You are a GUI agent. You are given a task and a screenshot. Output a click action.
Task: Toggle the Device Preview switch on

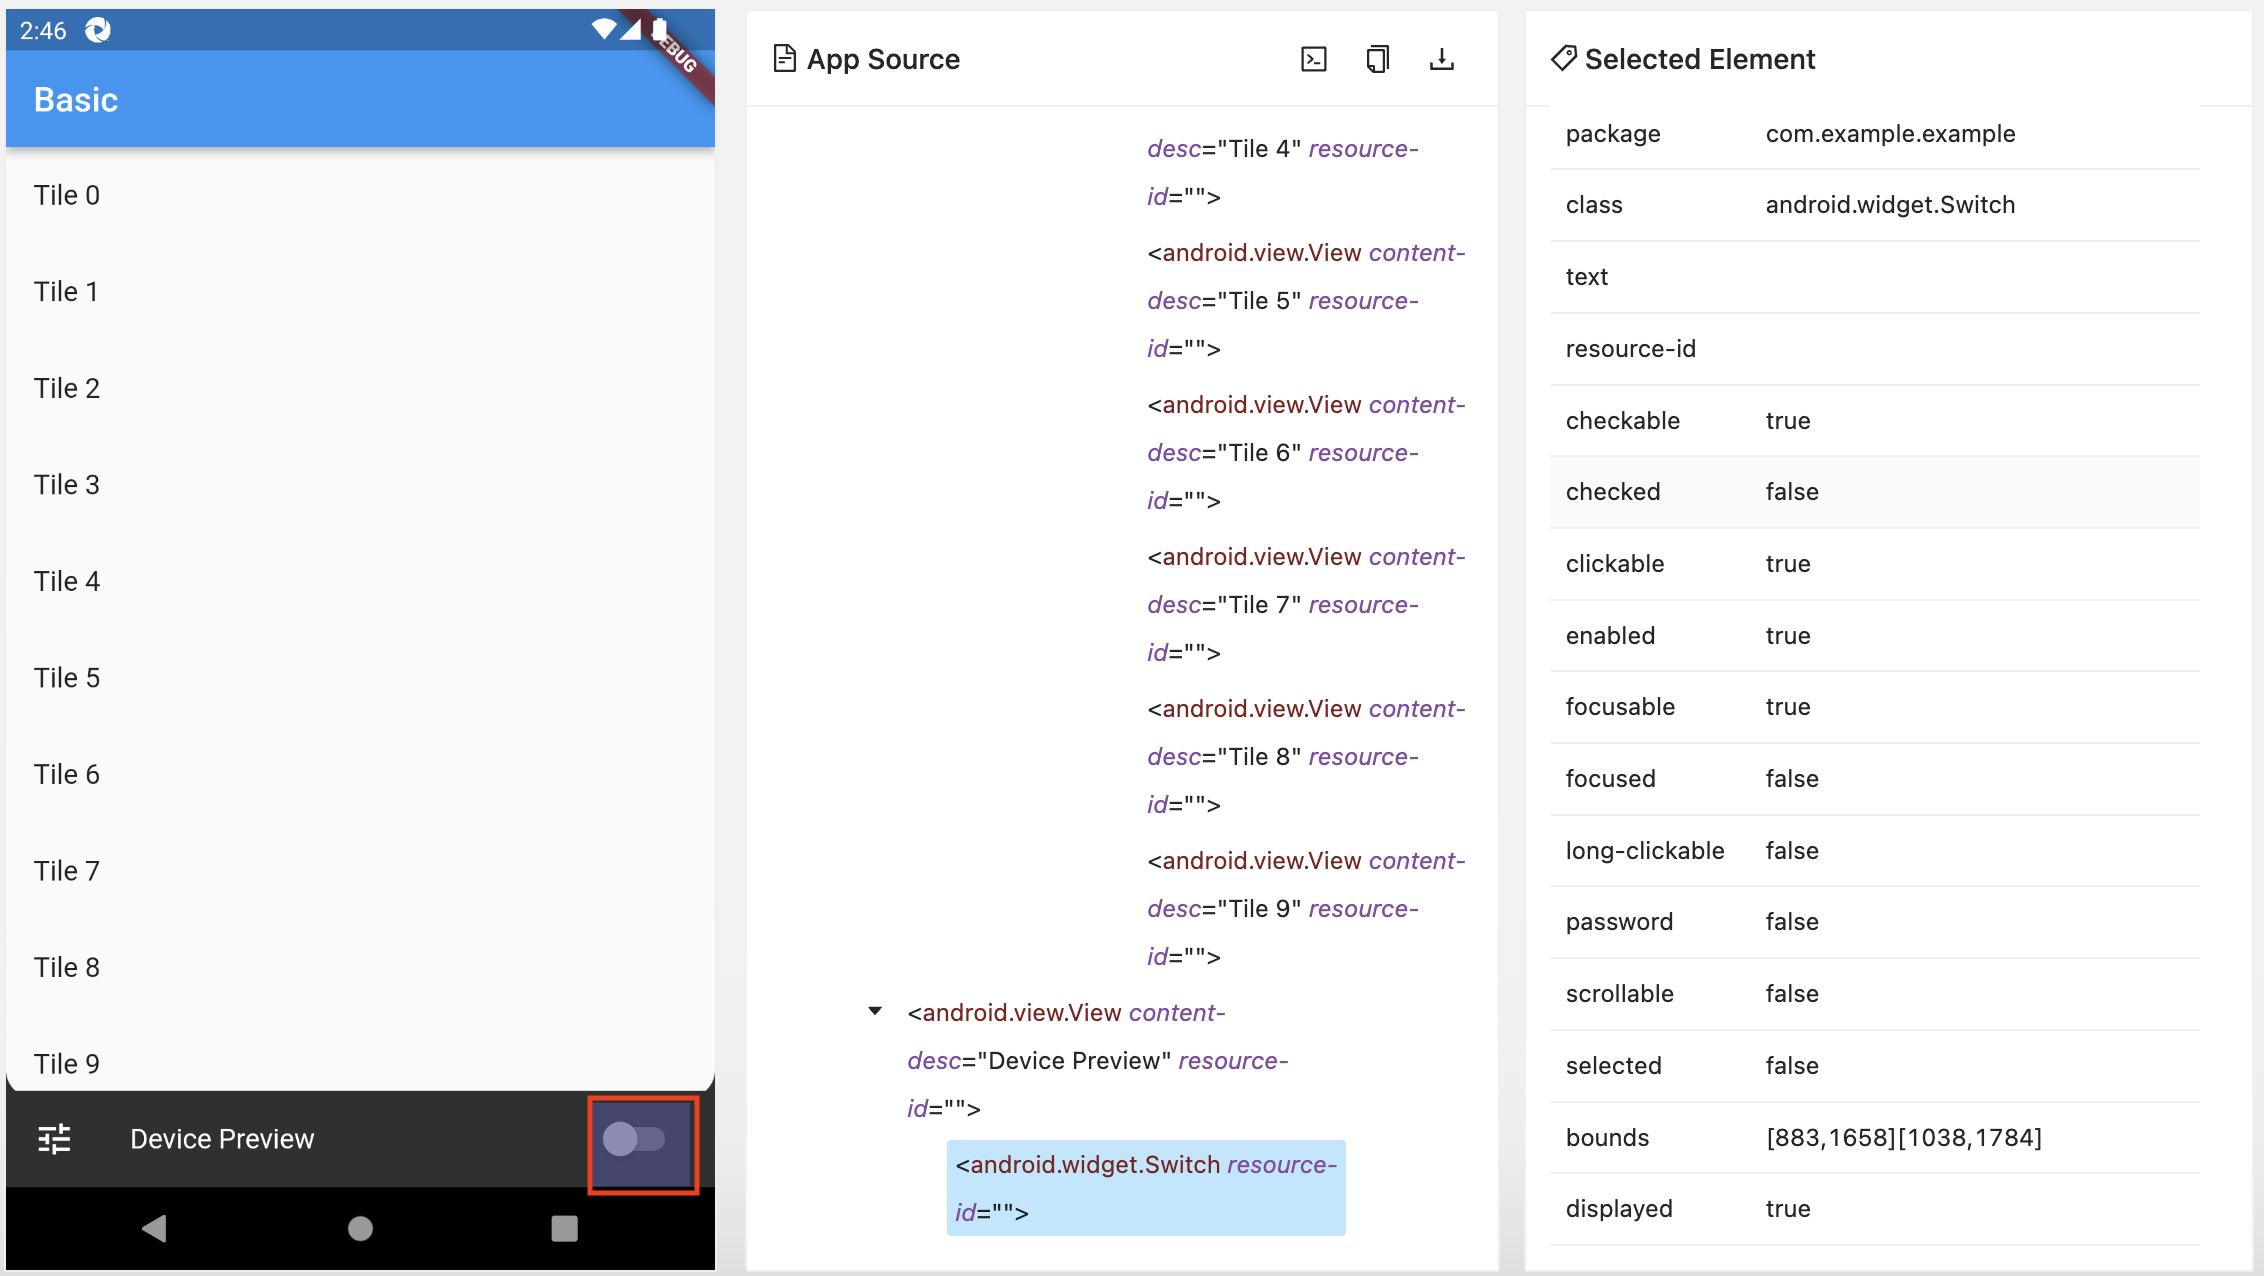[634, 1139]
